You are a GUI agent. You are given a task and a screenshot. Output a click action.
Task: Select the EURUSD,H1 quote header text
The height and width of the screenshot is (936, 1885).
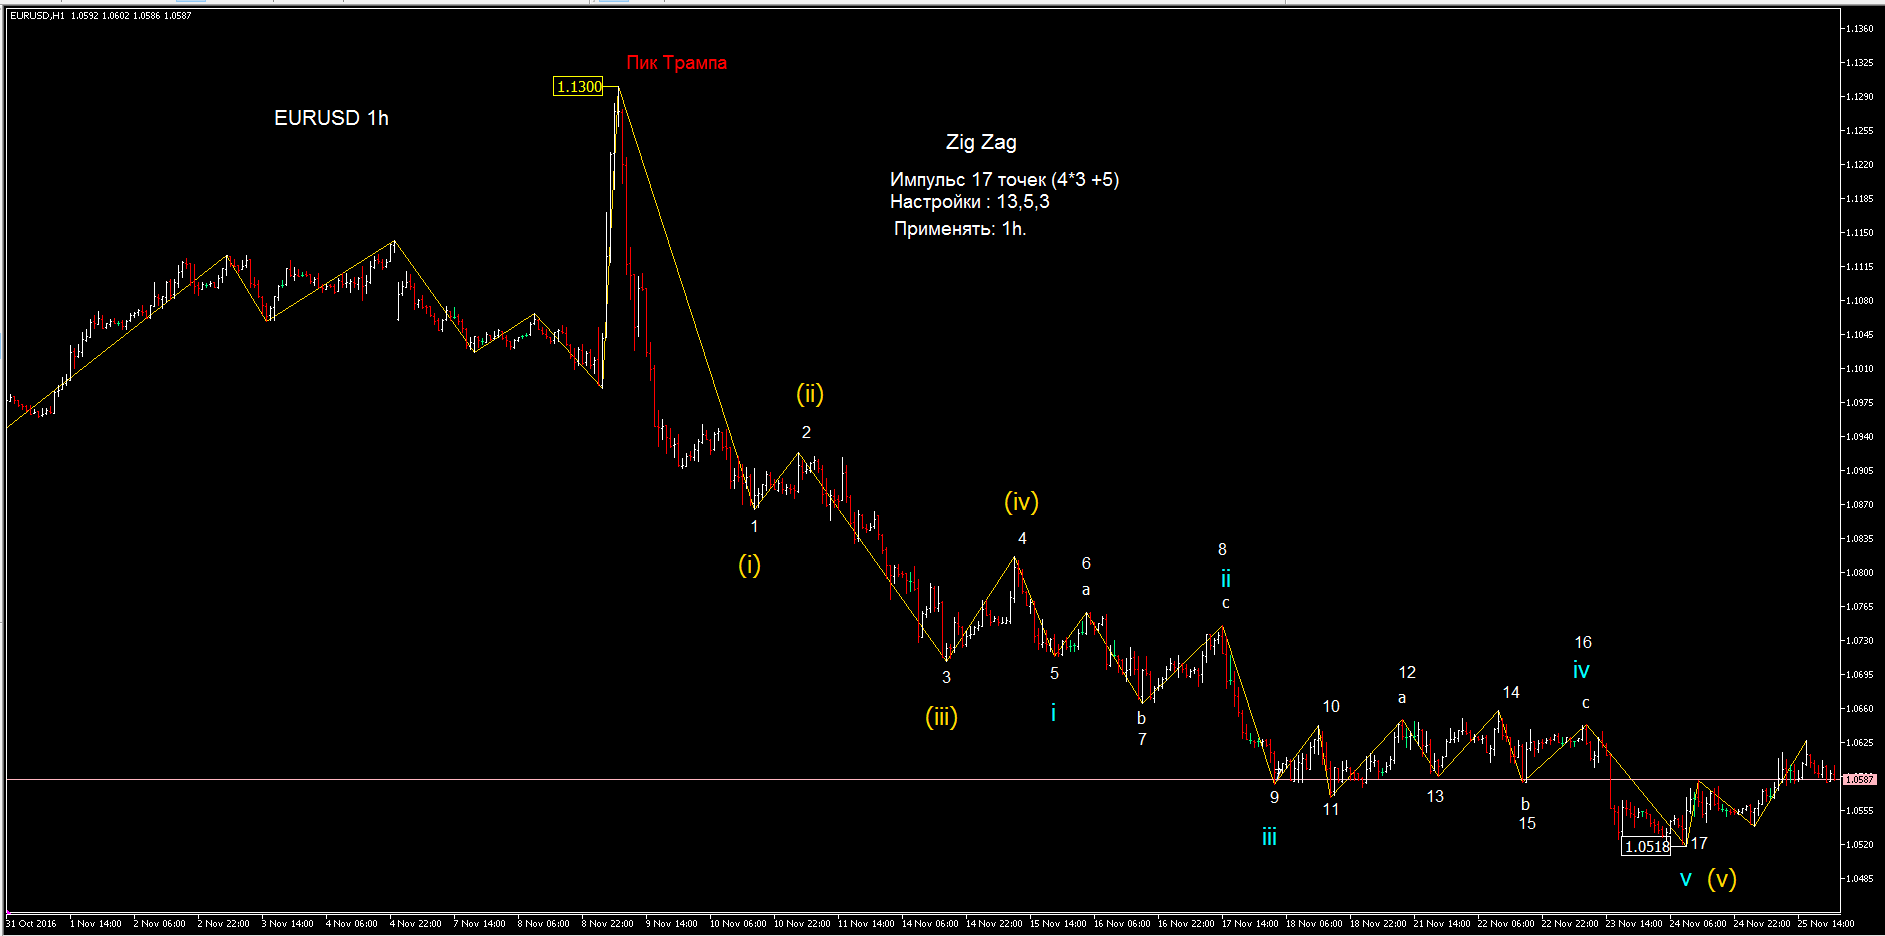(x=100, y=16)
